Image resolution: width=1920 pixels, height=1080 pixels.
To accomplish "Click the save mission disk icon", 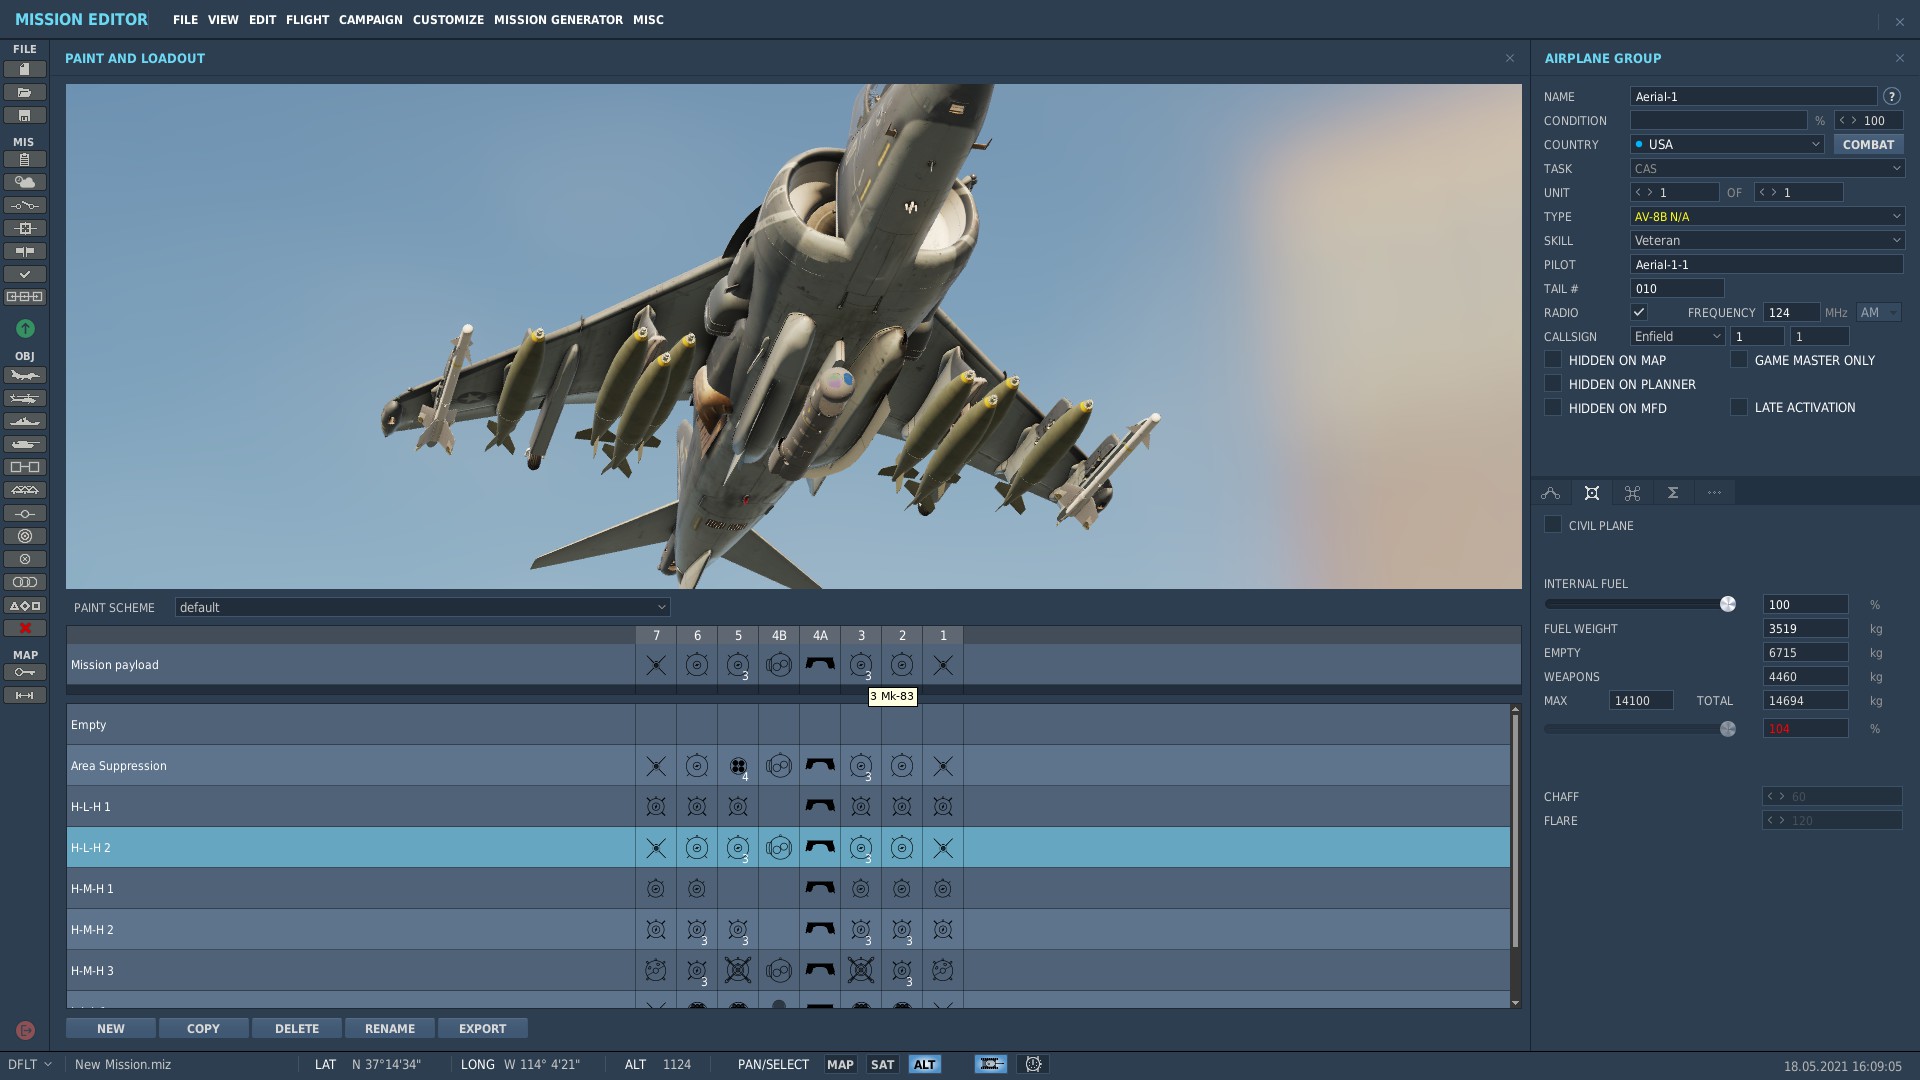I will pyautogui.click(x=25, y=115).
